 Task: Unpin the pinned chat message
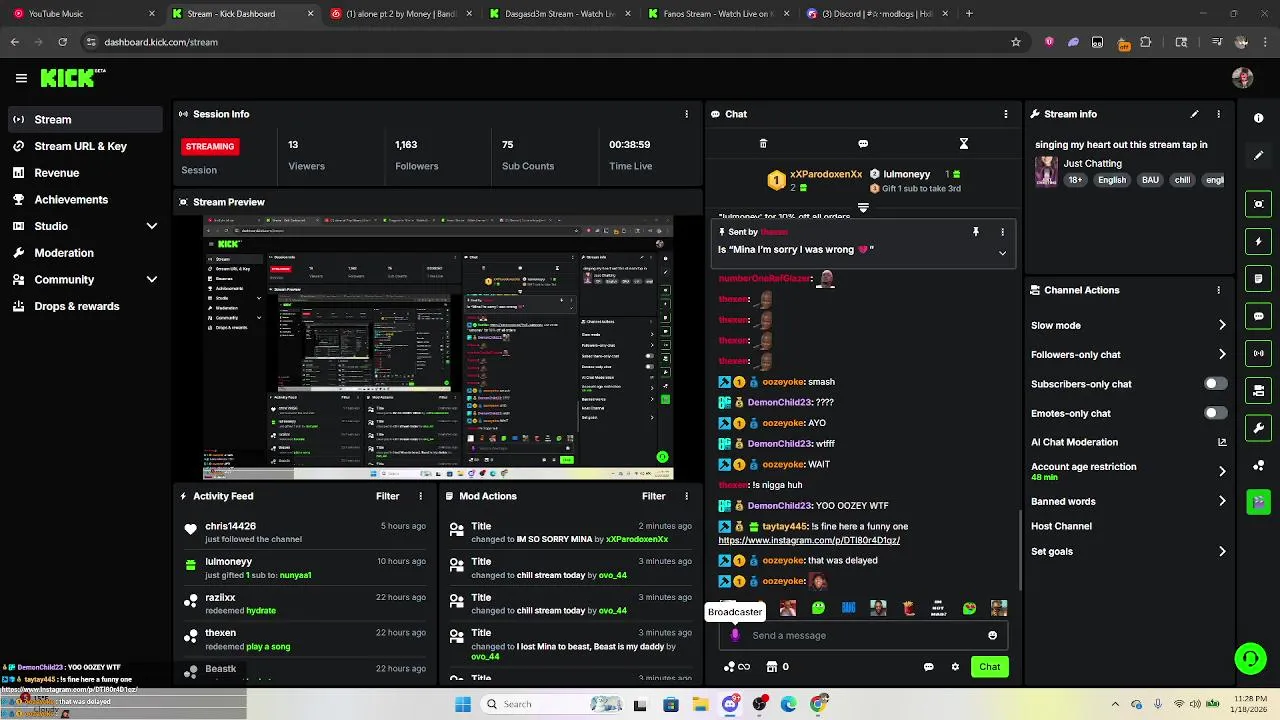click(x=976, y=232)
